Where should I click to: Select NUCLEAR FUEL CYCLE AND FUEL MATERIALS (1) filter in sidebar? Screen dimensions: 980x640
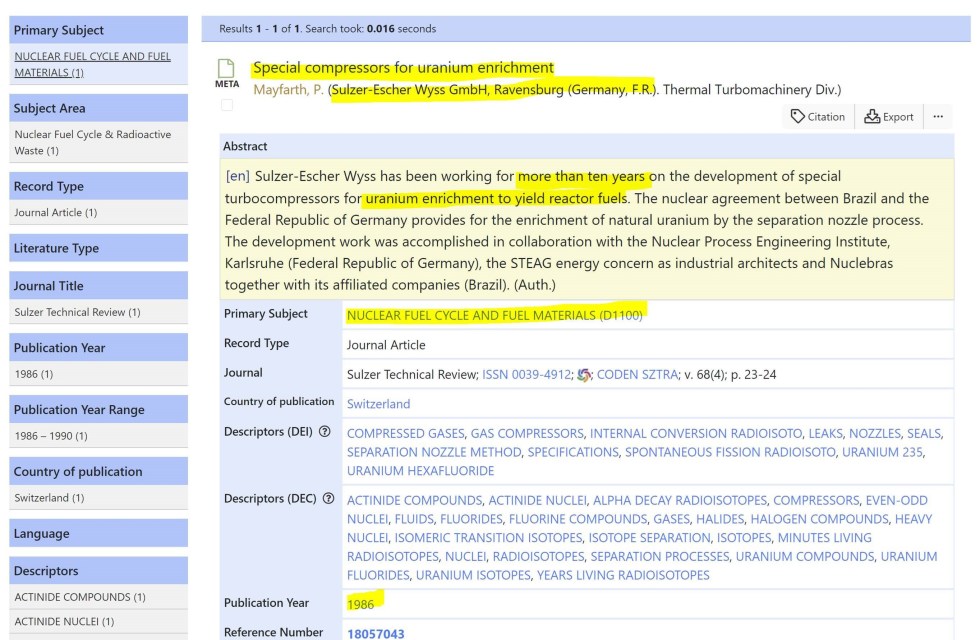point(92,64)
